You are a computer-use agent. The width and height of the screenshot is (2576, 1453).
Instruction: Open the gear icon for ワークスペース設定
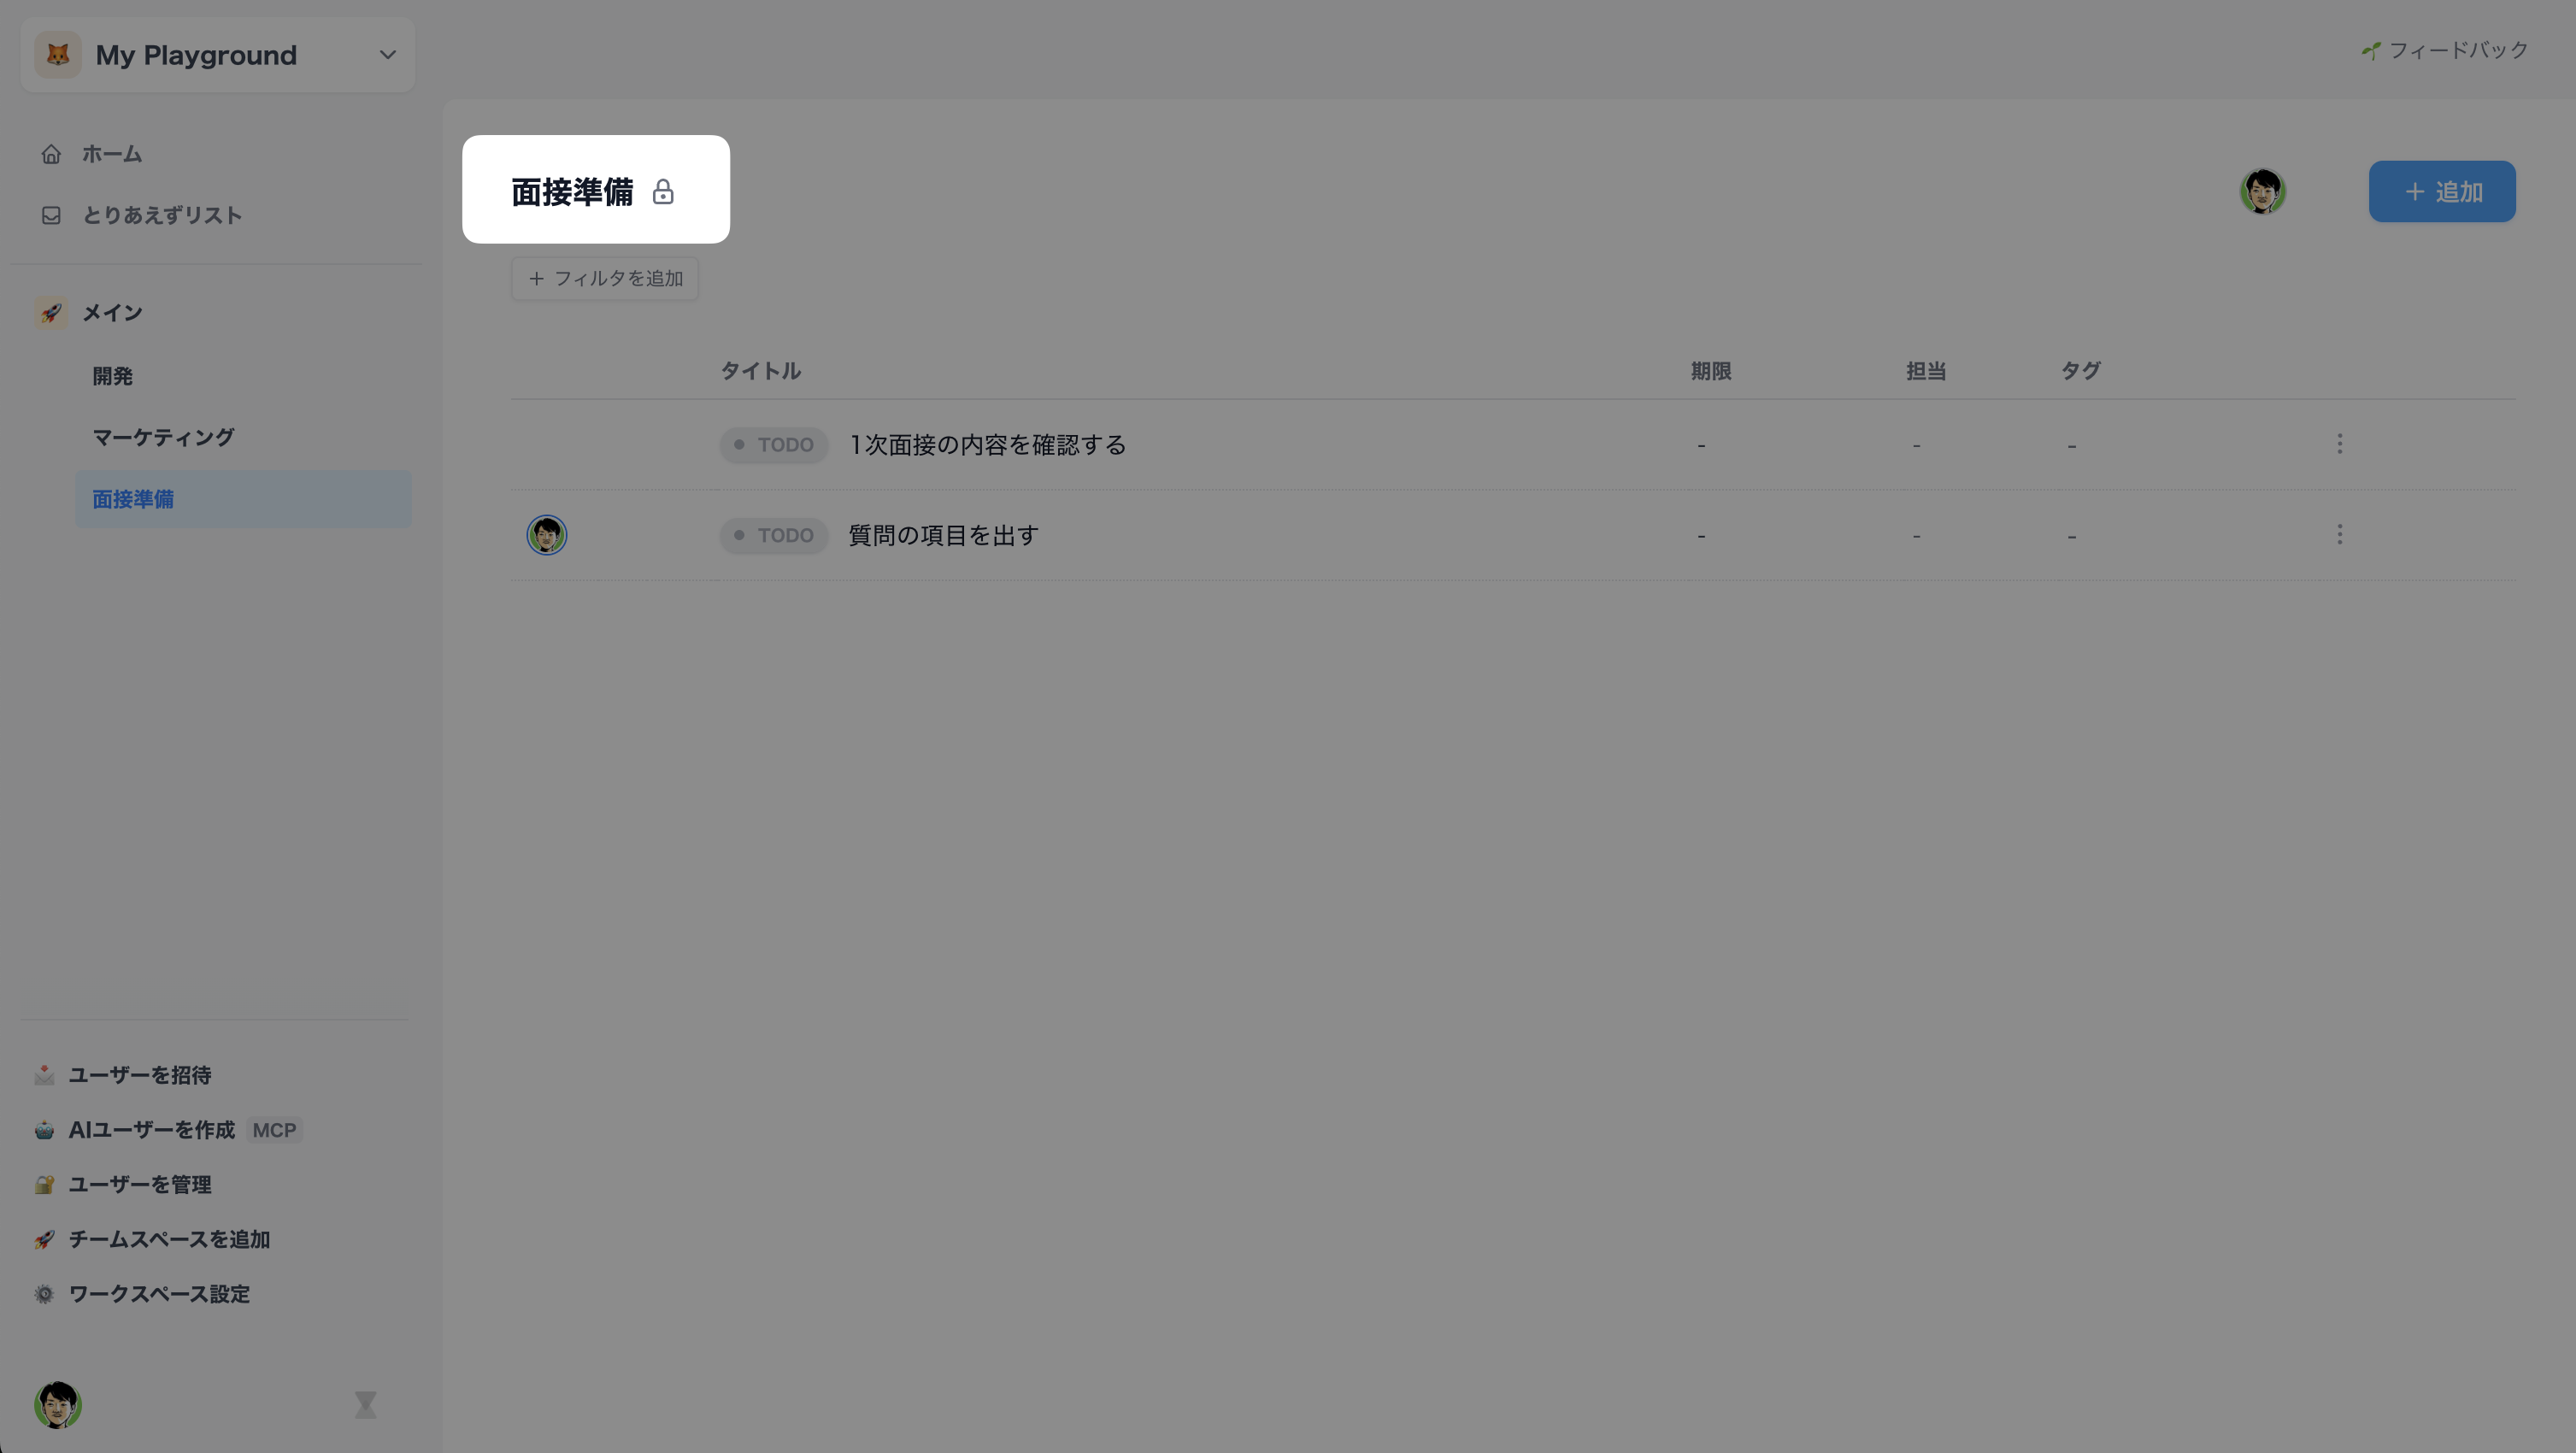[44, 1294]
